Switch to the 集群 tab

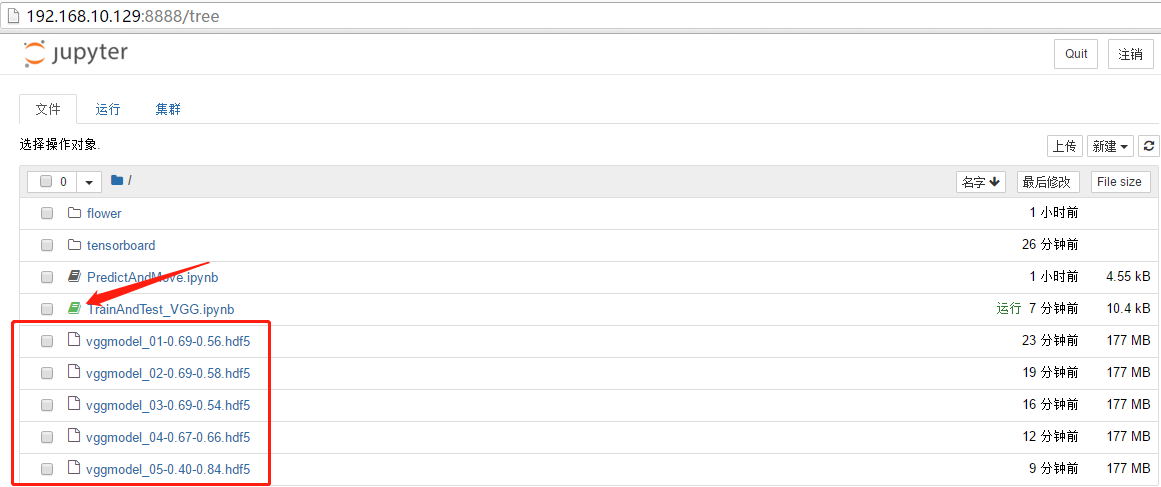tap(168, 110)
